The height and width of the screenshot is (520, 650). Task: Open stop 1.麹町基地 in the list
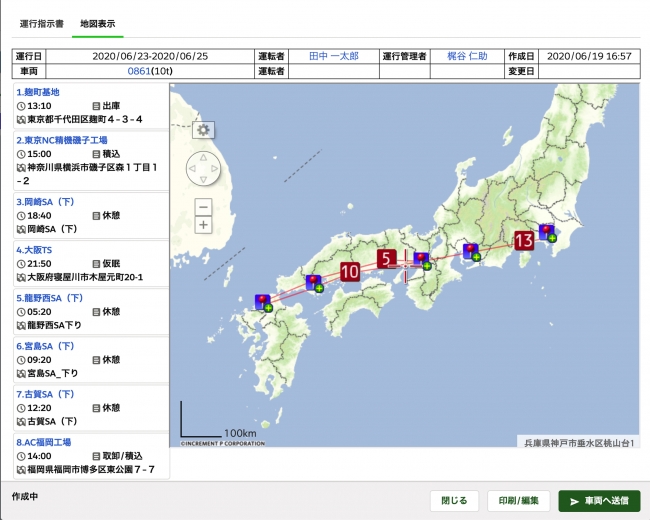[40, 92]
